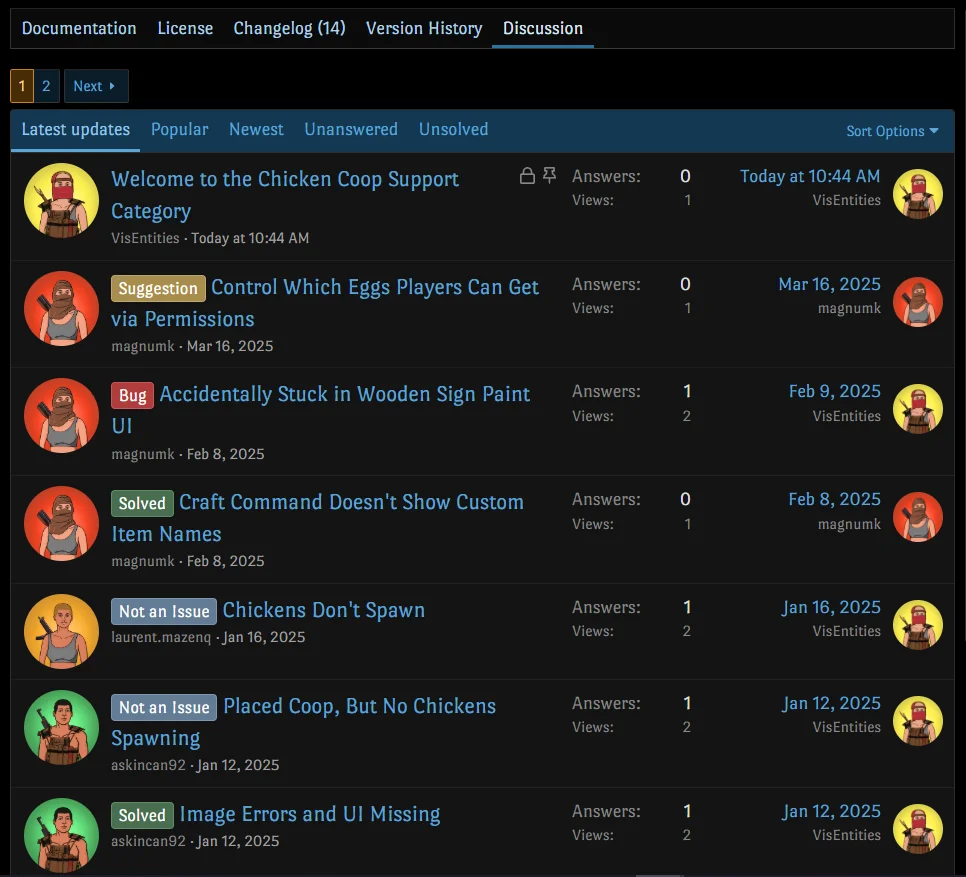This screenshot has width=966, height=877.
Task: Open the Image Errors and UI Missing thread
Action: pos(309,814)
